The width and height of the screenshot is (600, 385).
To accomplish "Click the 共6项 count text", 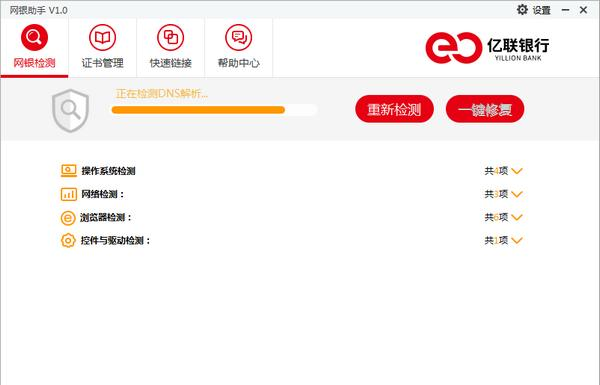I will click(x=496, y=218).
